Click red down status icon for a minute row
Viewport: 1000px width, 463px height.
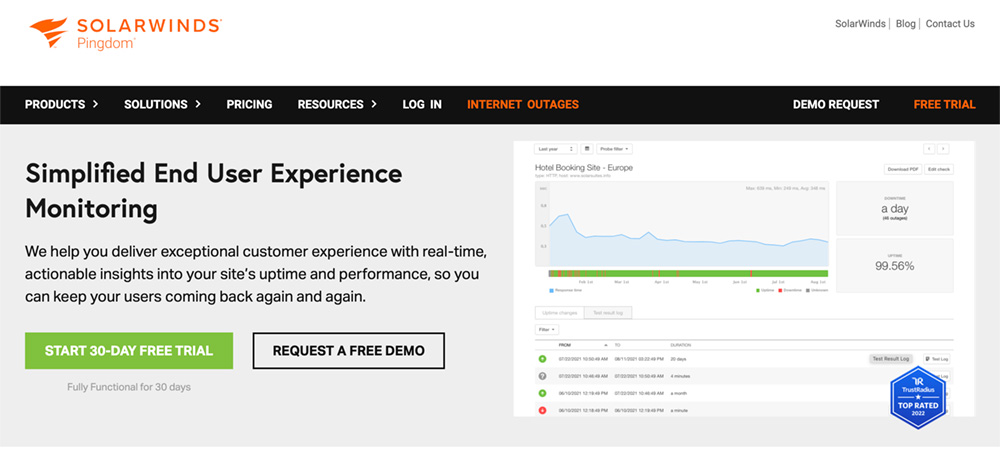point(543,411)
